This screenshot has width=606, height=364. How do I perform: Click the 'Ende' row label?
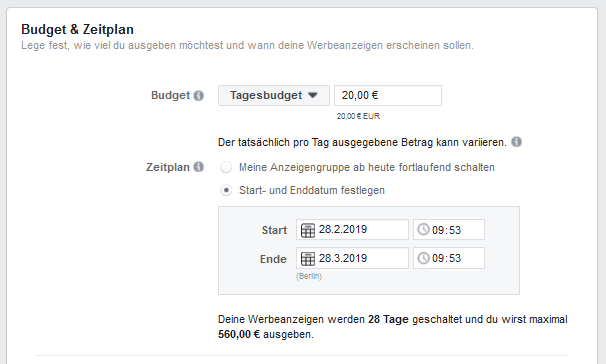(x=273, y=259)
